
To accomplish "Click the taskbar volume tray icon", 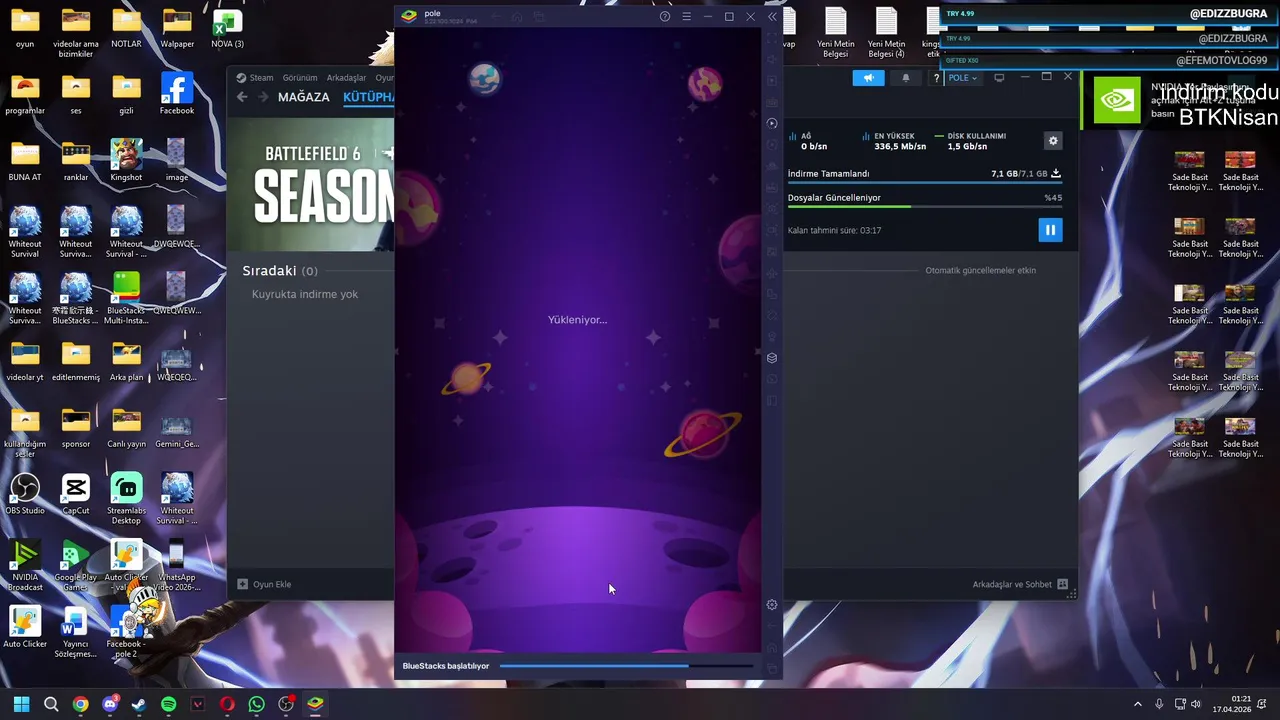I will (1196, 704).
